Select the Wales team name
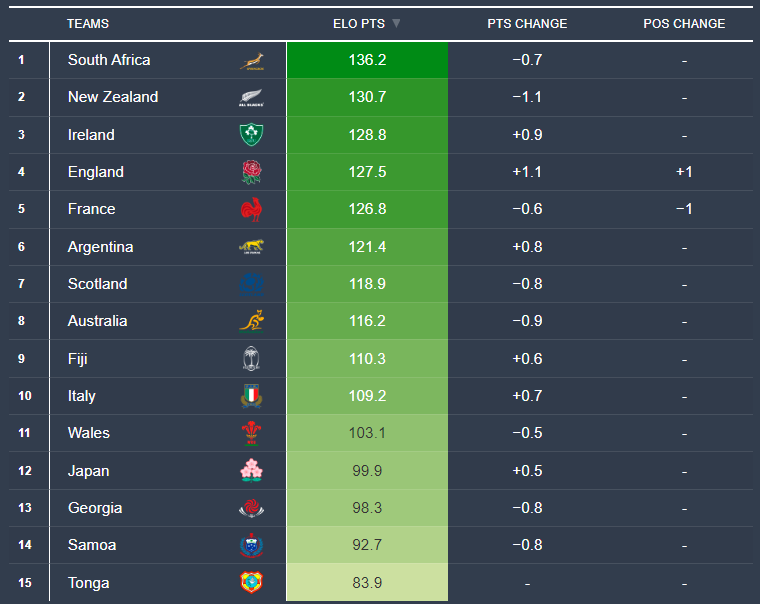This screenshot has height=604, width=760. (x=89, y=433)
